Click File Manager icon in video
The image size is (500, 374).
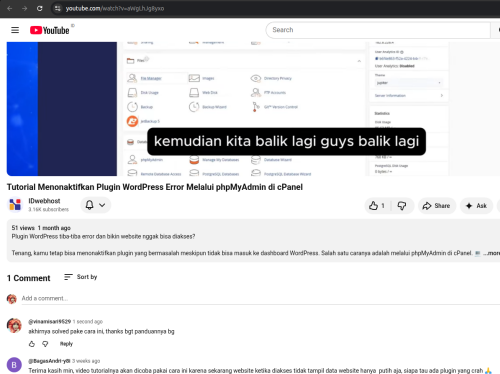[132, 78]
